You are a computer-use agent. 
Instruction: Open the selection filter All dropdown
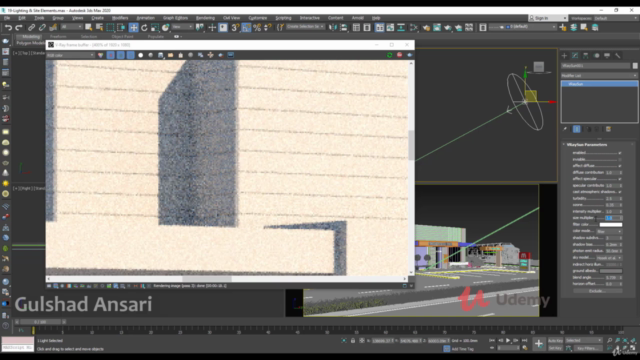(x=71, y=27)
